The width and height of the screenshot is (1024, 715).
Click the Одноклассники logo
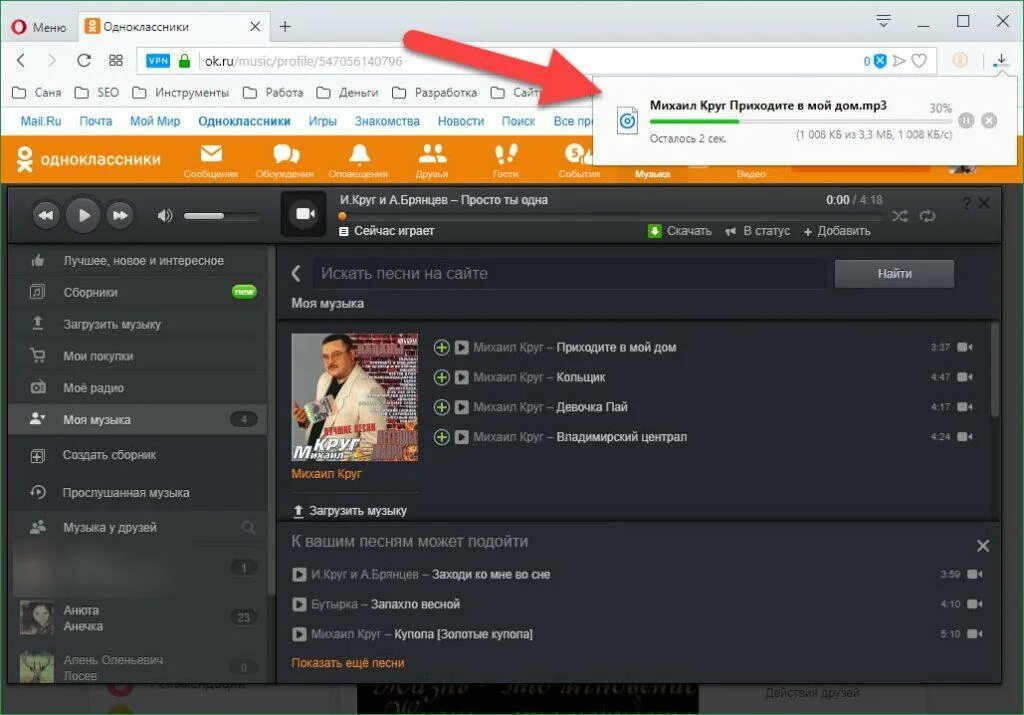pyautogui.click(x=88, y=159)
